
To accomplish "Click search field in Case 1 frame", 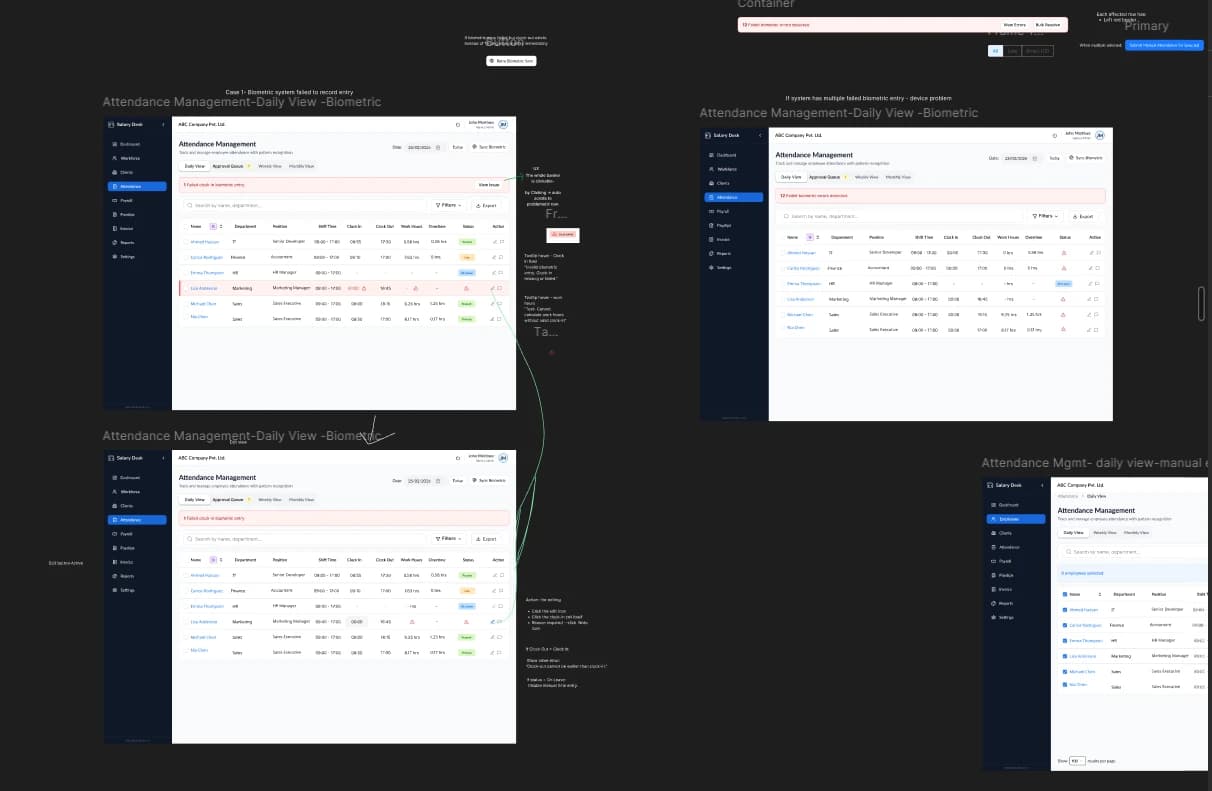I will [304, 205].
